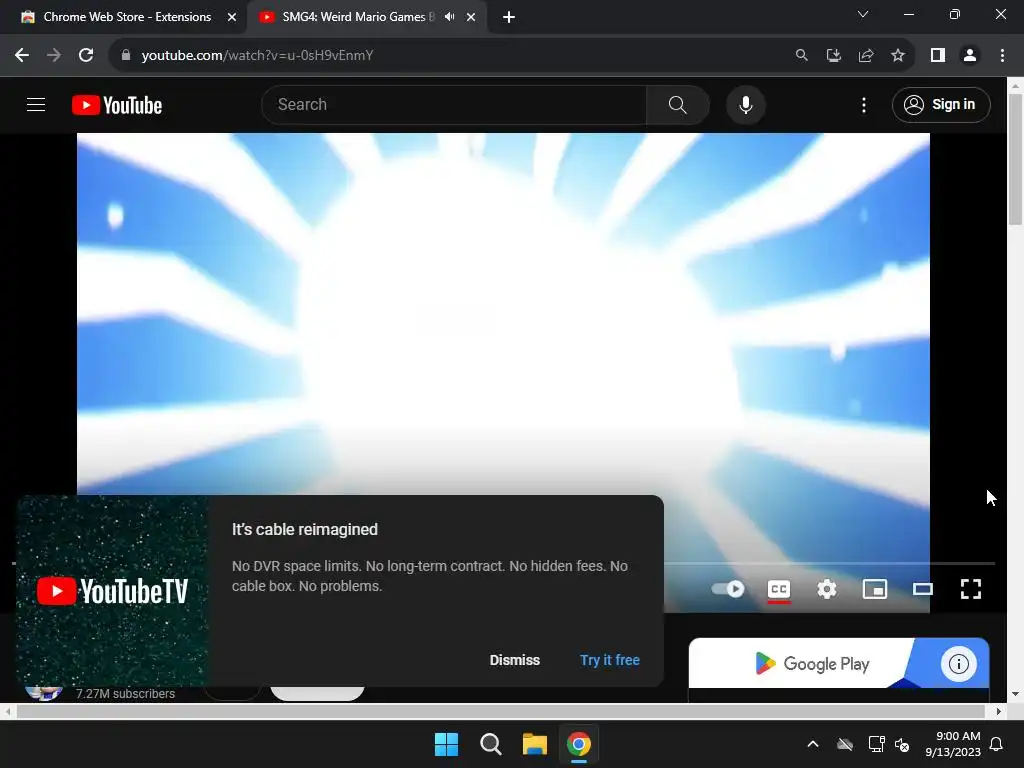This screenshot has width=1024, height=768.
Task: Go to the YouTube home logo
Action: point(117,105)
